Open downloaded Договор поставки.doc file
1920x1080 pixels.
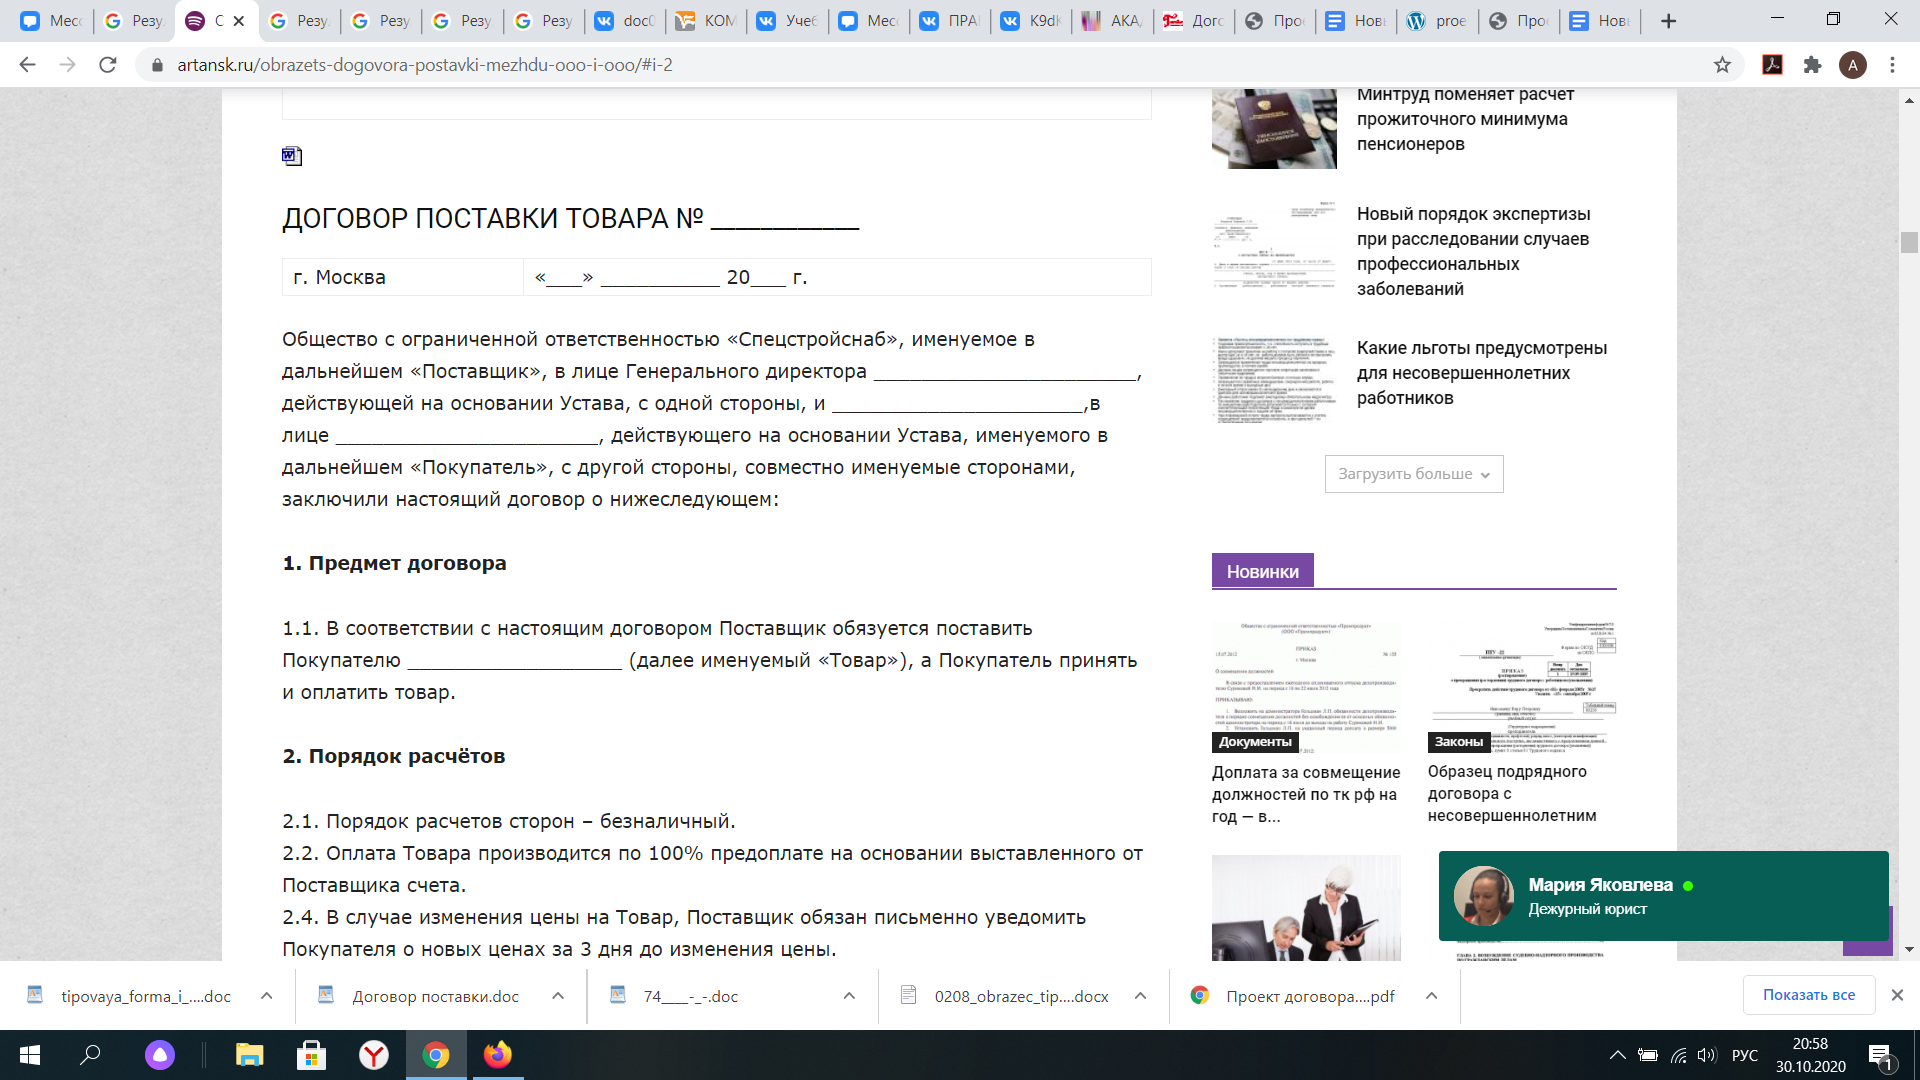coord(420,996)
